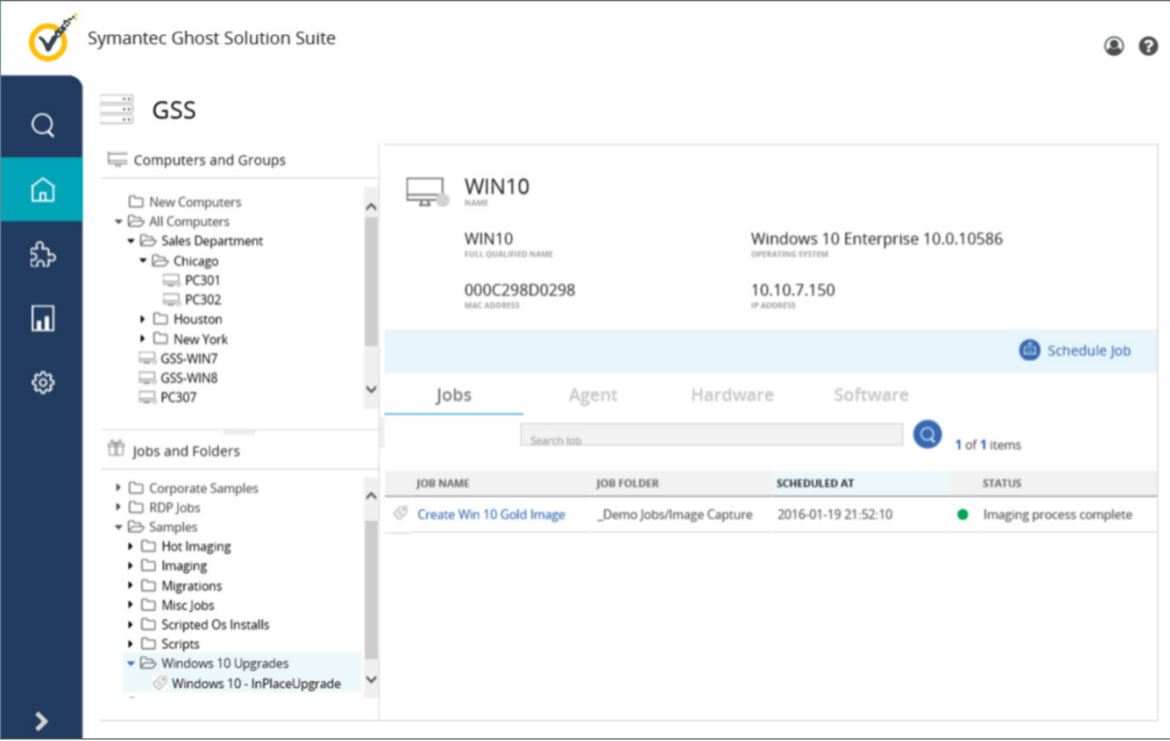Viewport: 1170px width, 741px height.
Task: Click the user account icon top right
Action: tap(1112, 45)
